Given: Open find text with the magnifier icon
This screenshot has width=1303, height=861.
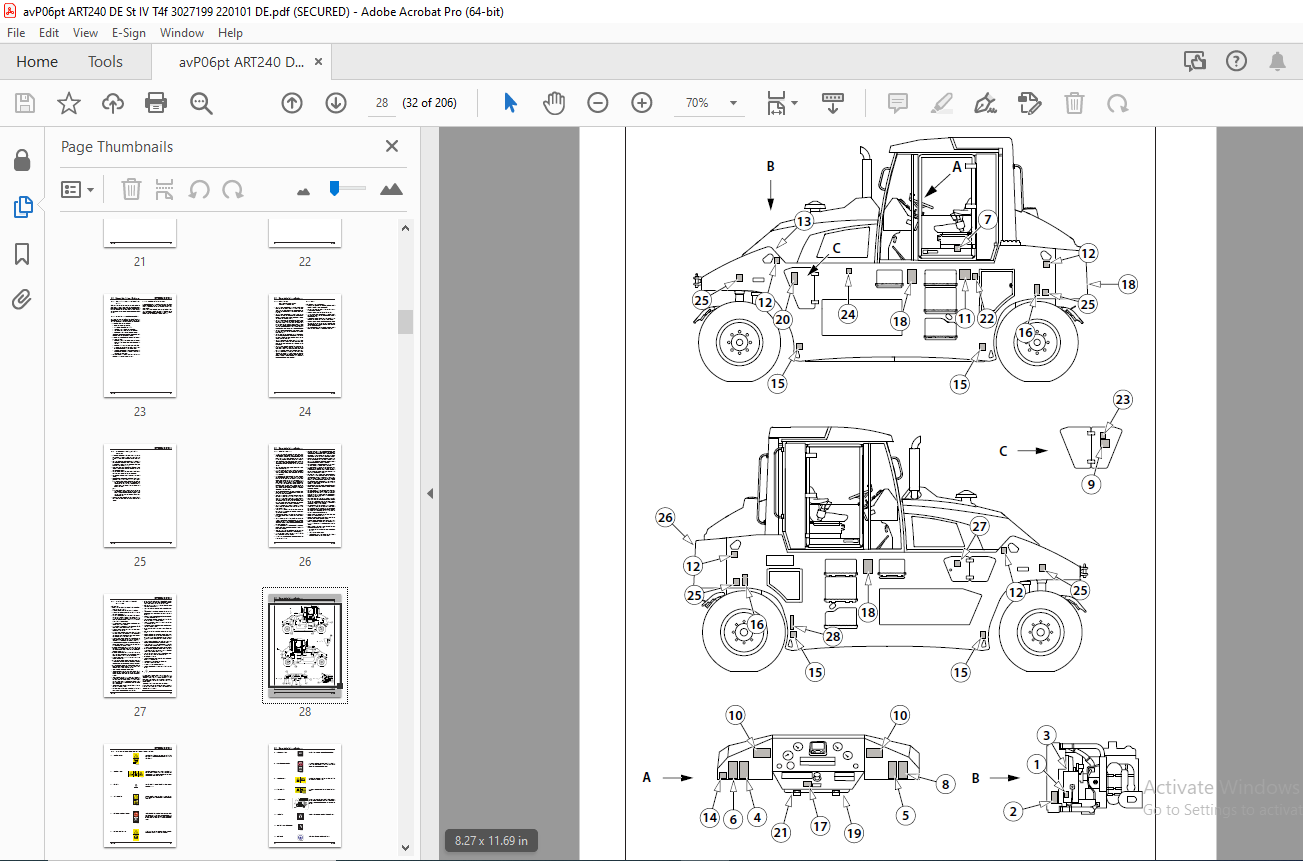Looking at the screenshot, I should click(x=201, y=103).
